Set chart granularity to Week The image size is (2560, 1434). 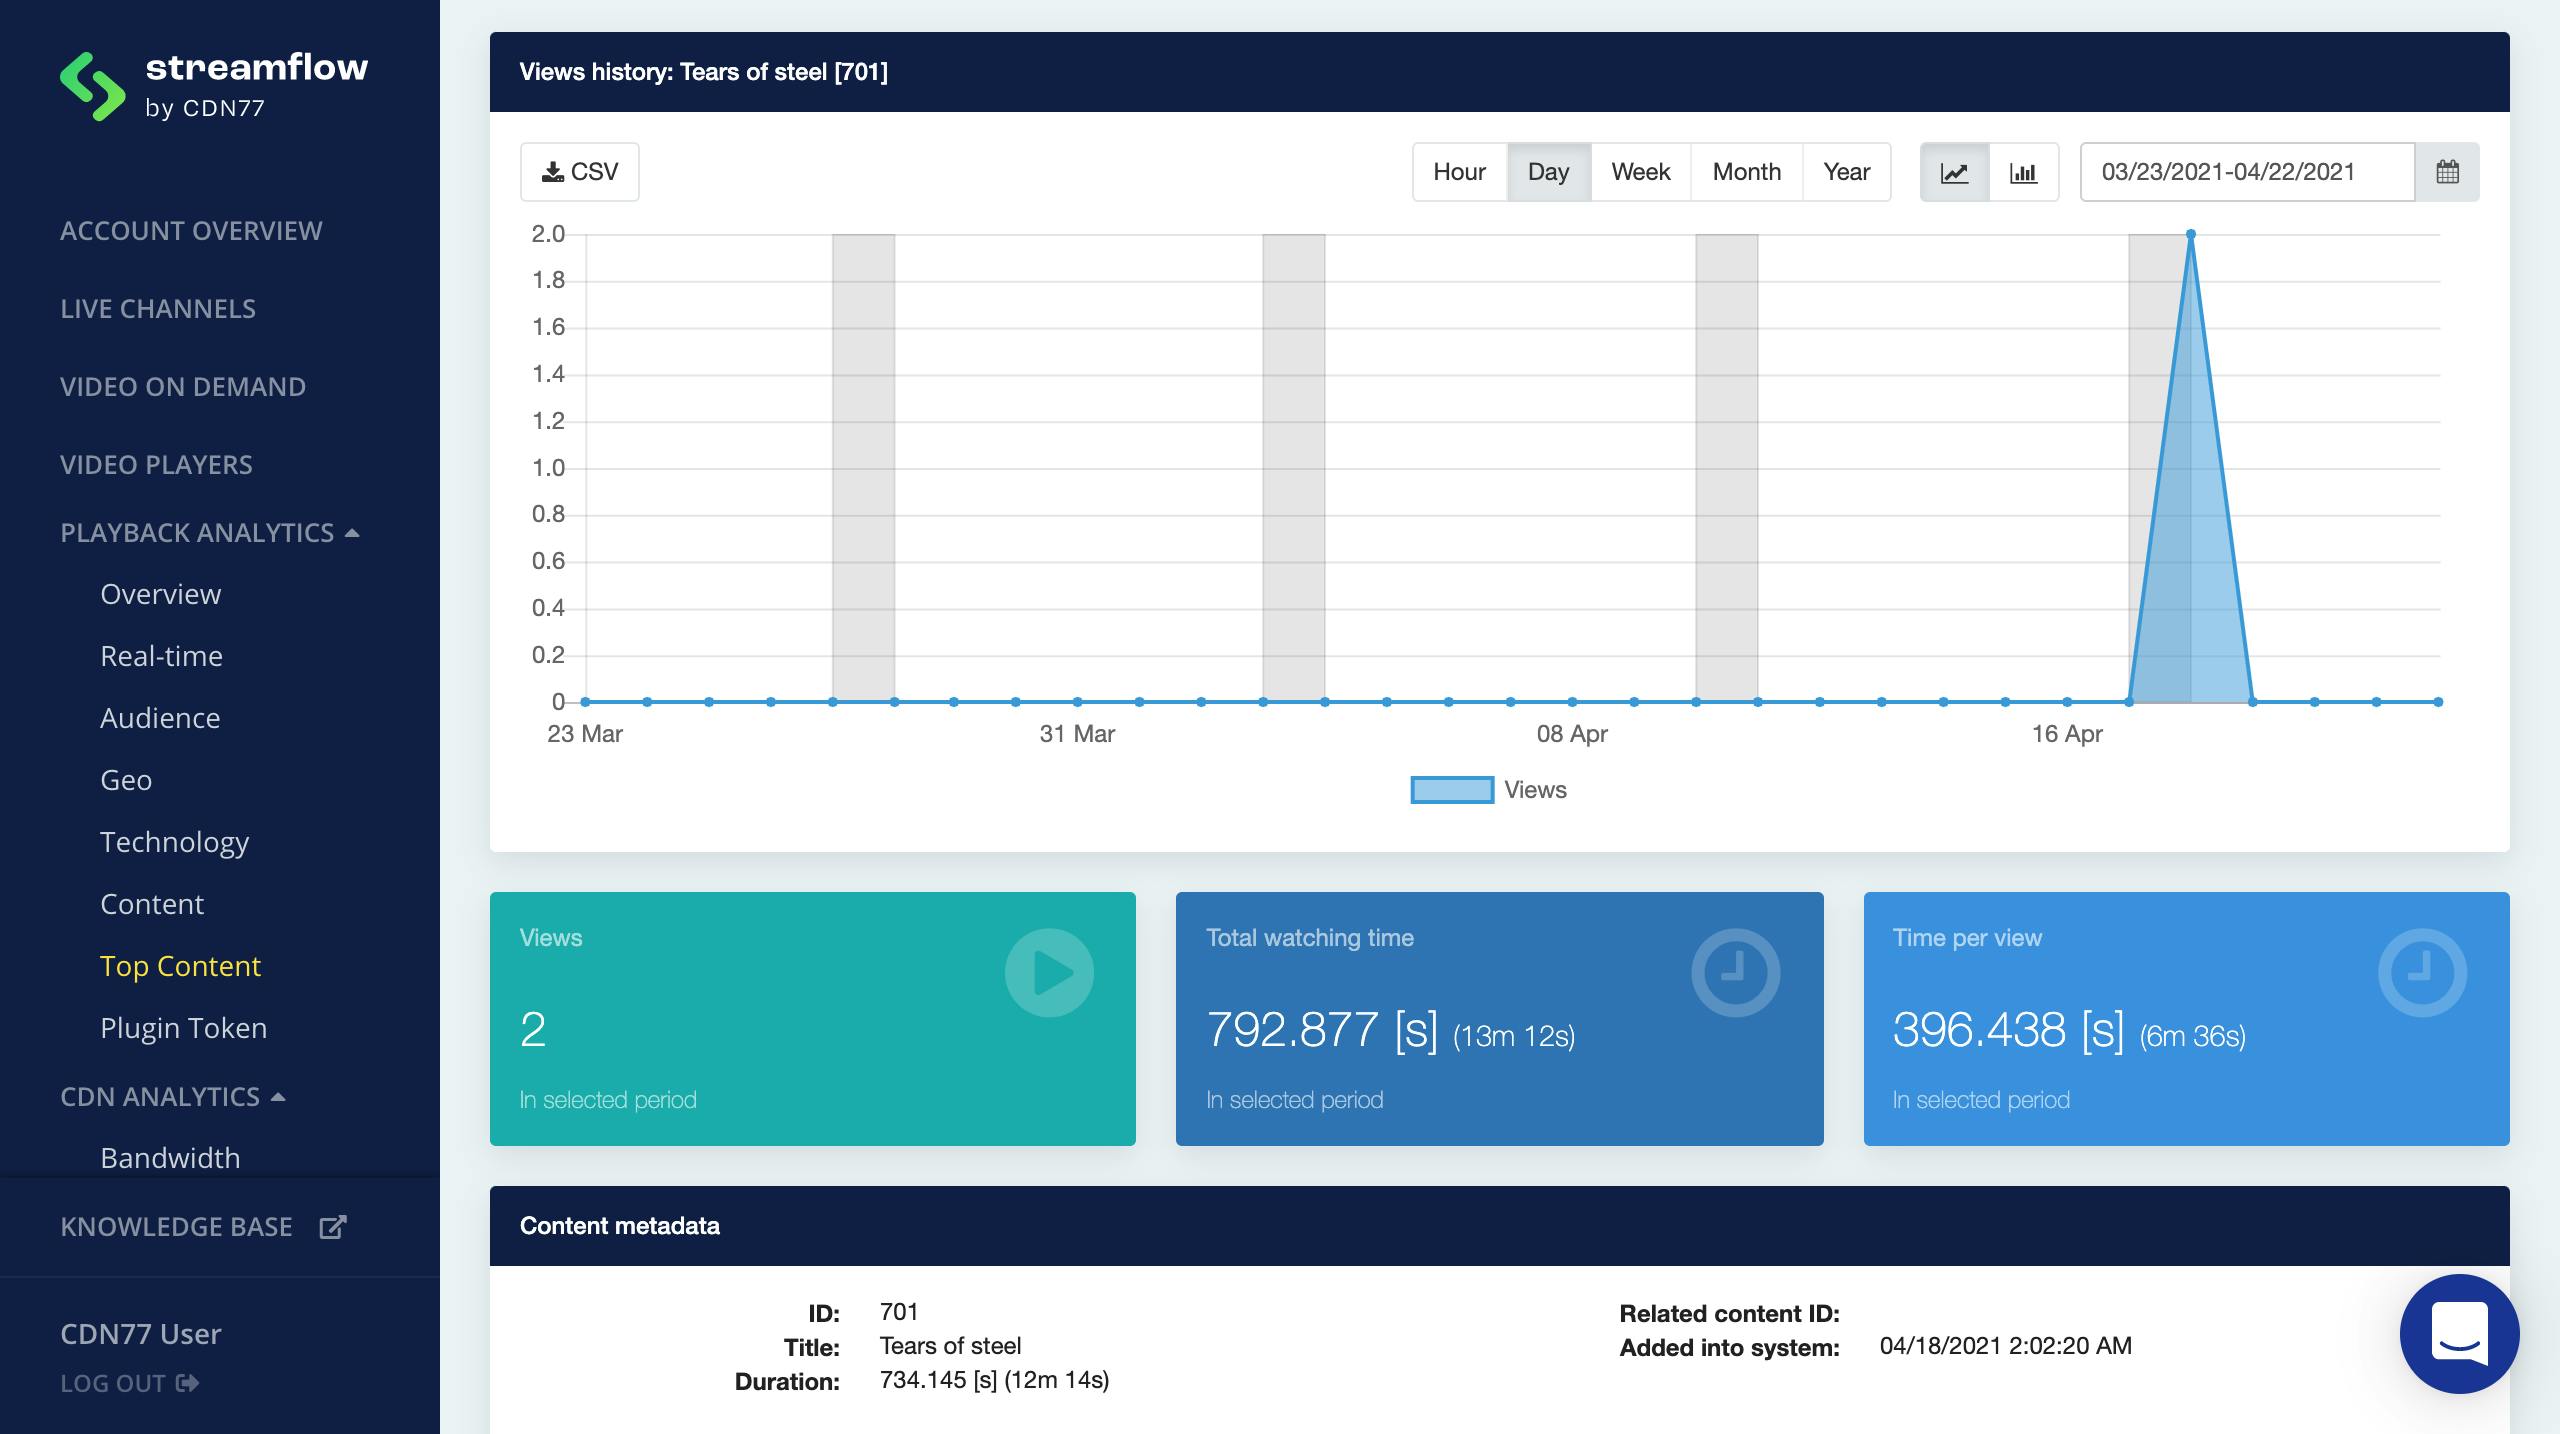point(1640,172)
